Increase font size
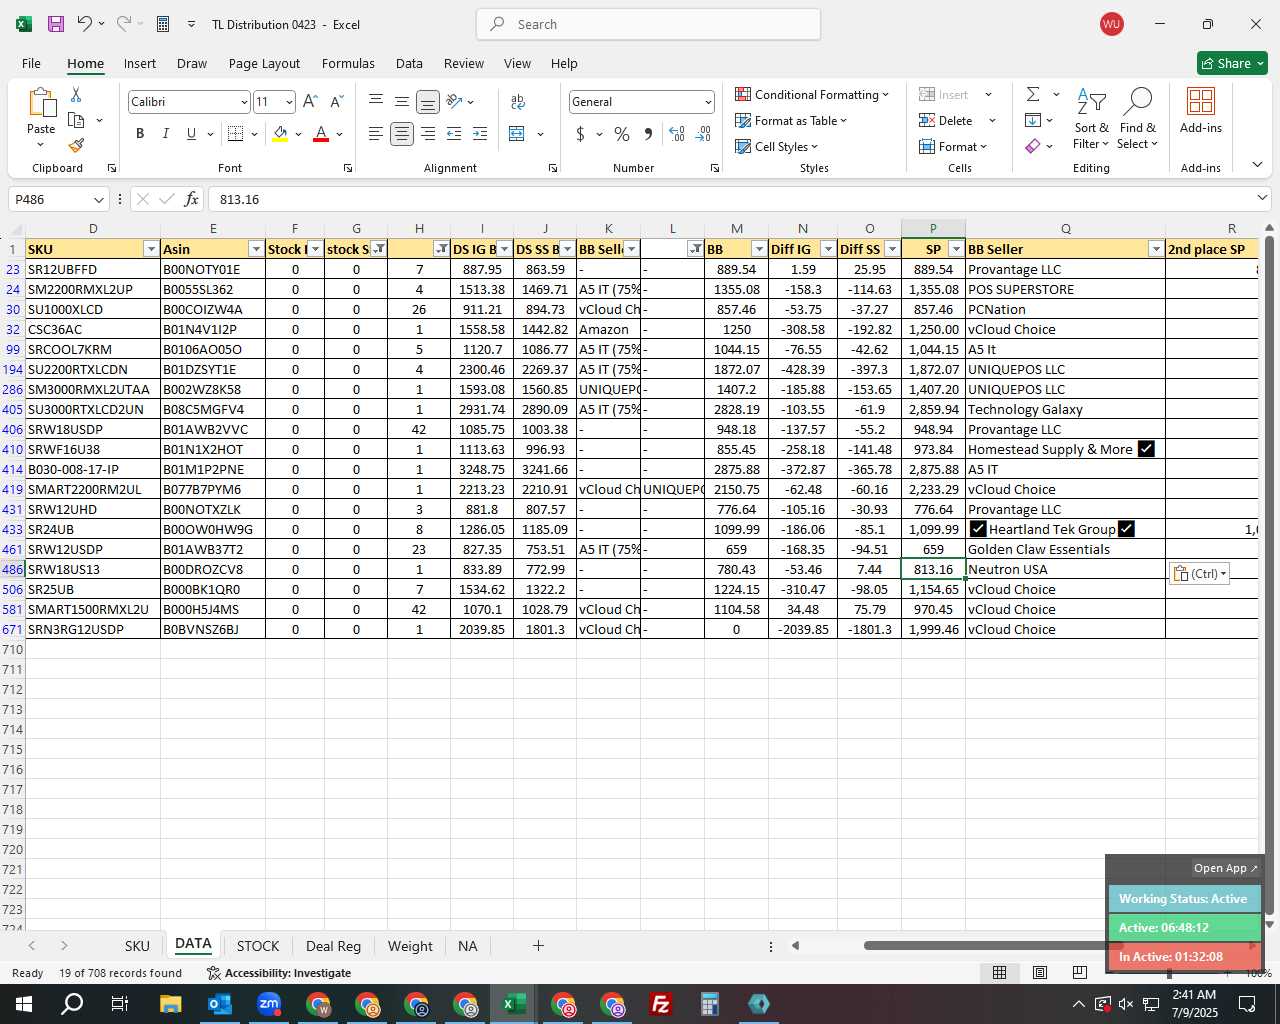 point(310,102)
